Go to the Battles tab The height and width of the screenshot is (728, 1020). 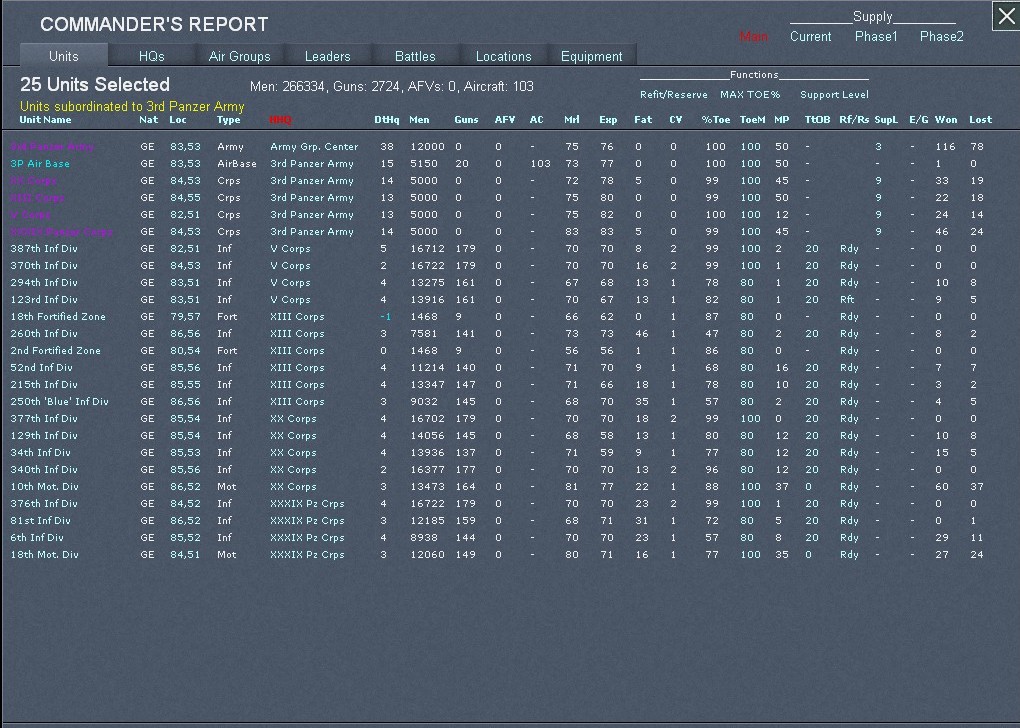click(415, 56)
